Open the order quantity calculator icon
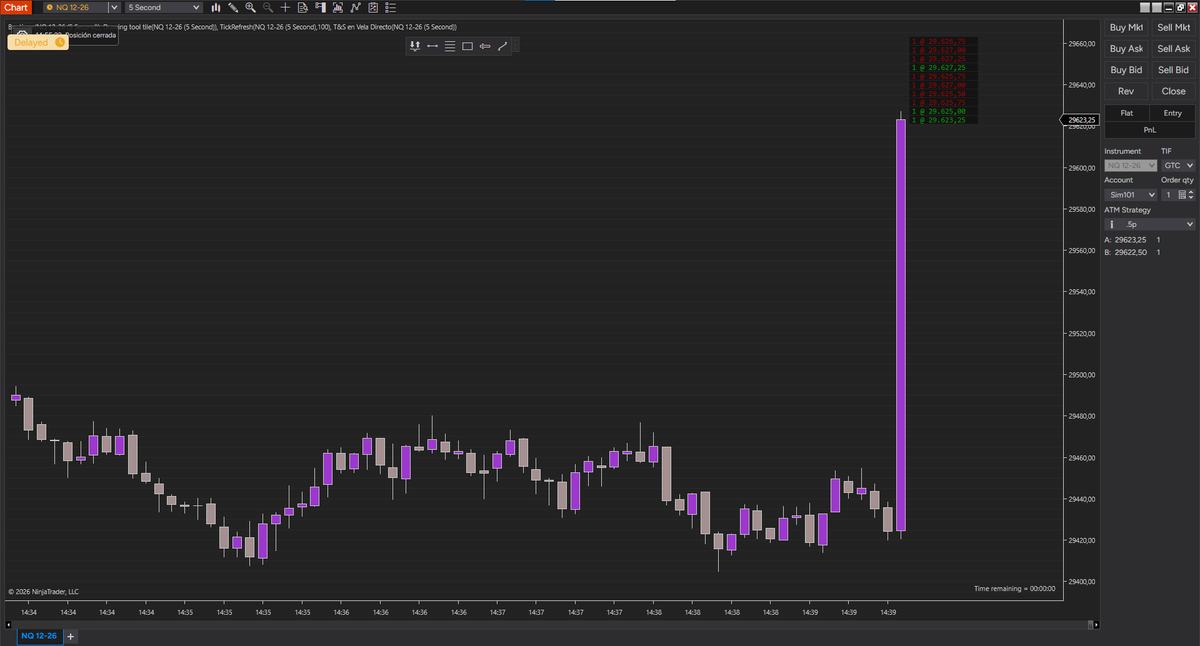 click(x=1182, y=195)
